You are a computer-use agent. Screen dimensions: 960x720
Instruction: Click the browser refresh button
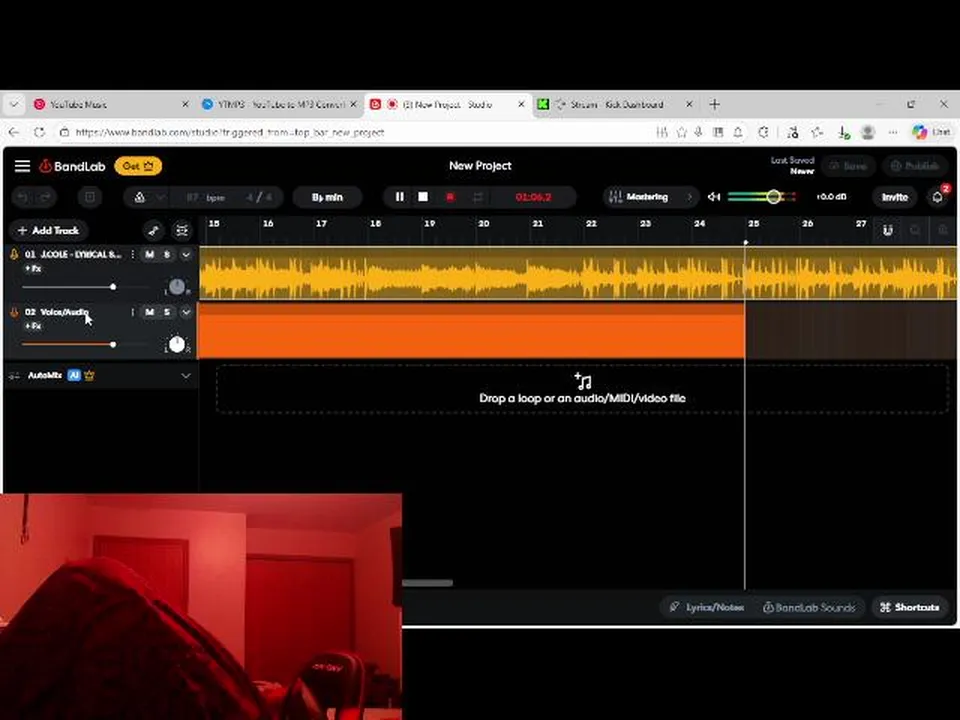[x=39, y=132]
